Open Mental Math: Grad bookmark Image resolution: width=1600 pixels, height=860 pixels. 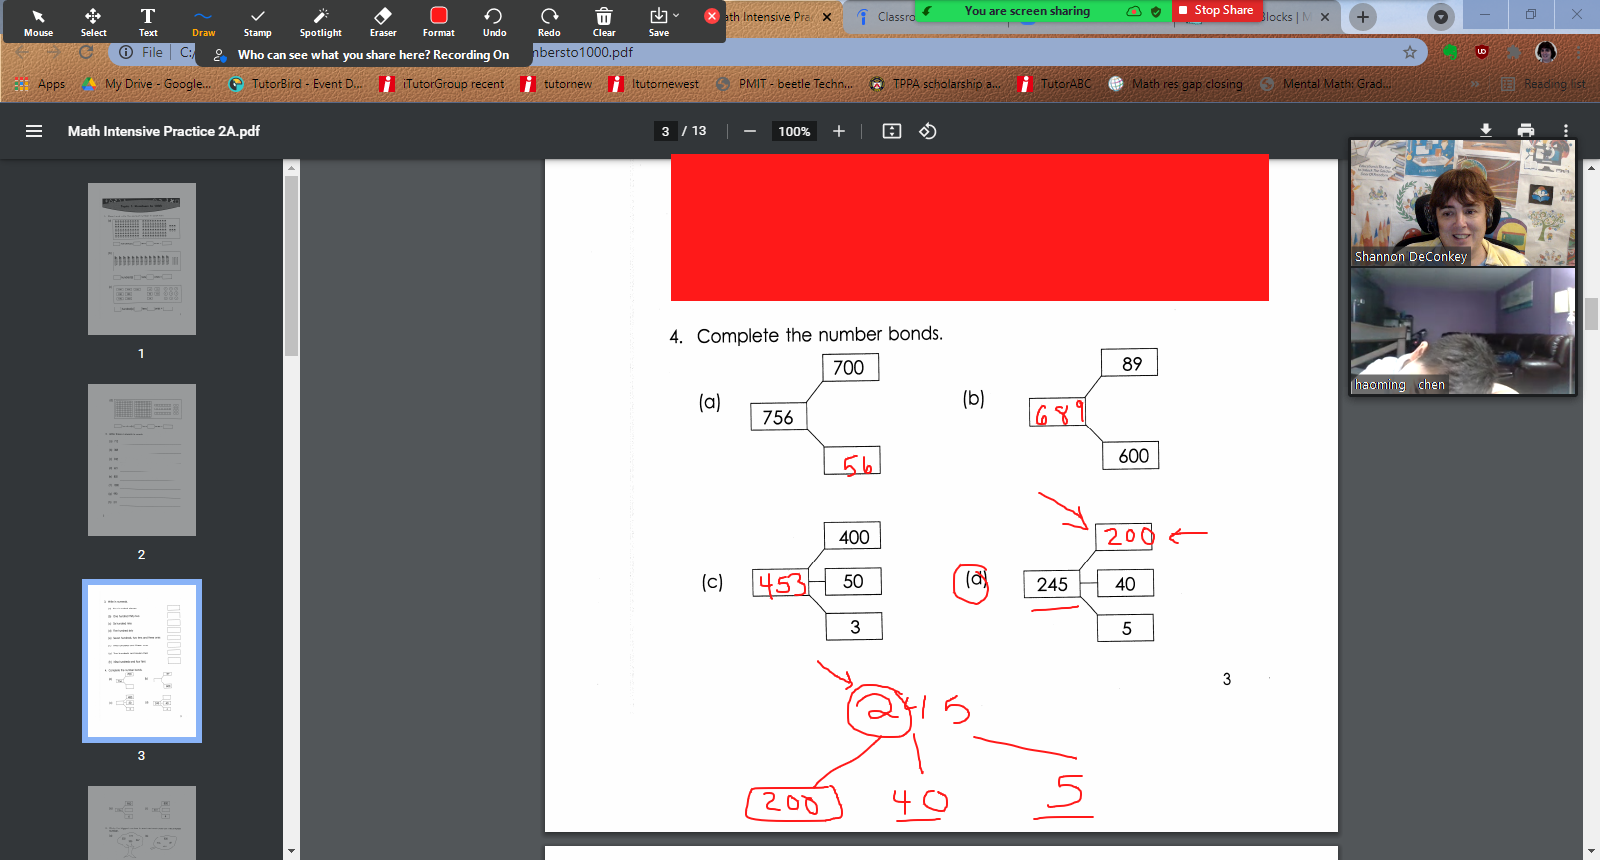[x=1326, y=84]
